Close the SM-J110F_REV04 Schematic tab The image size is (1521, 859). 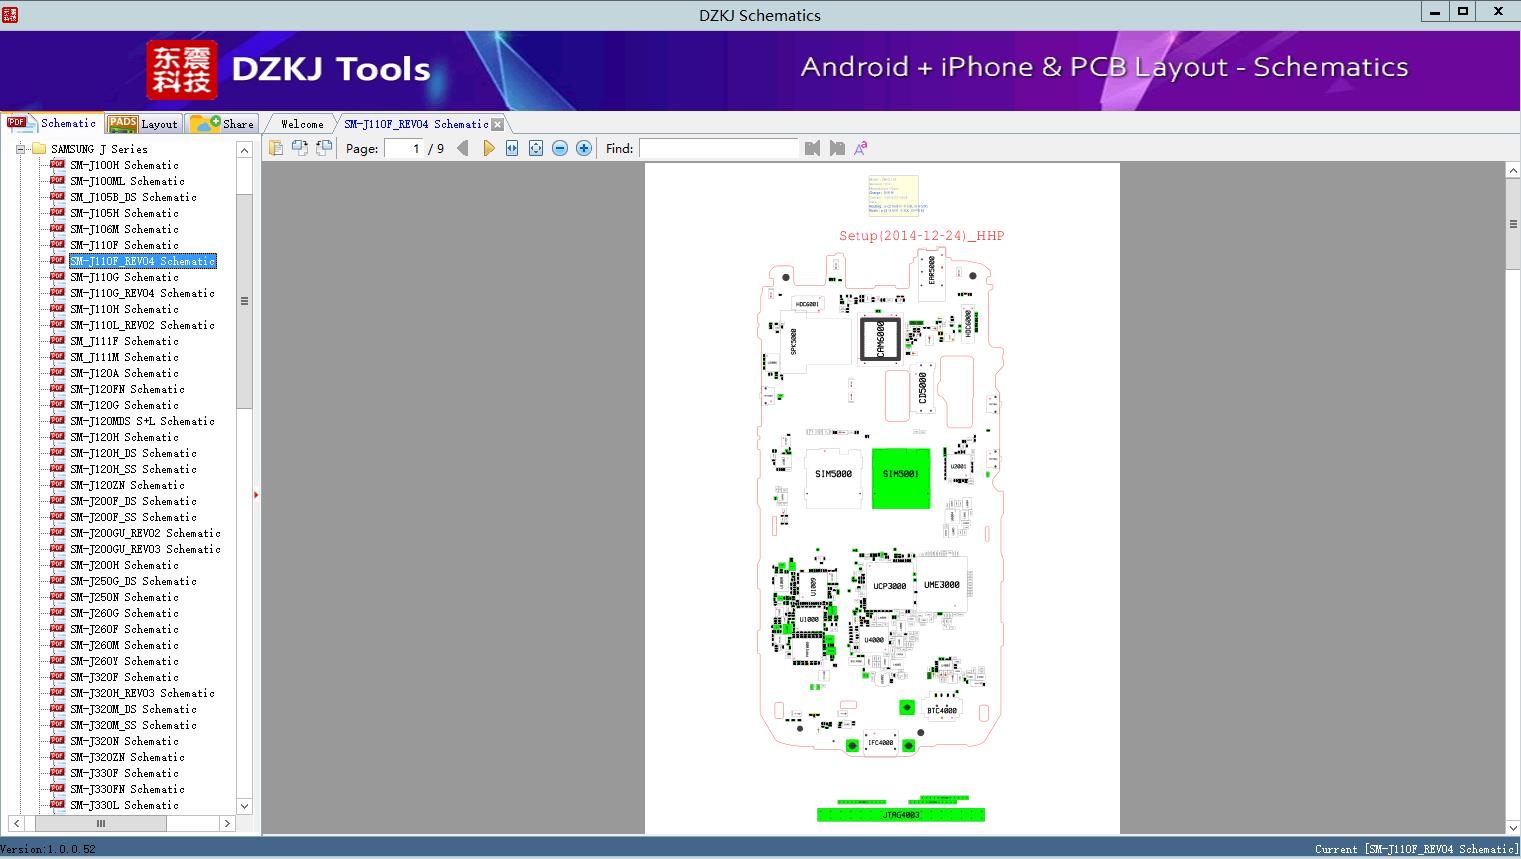point(498,124)
